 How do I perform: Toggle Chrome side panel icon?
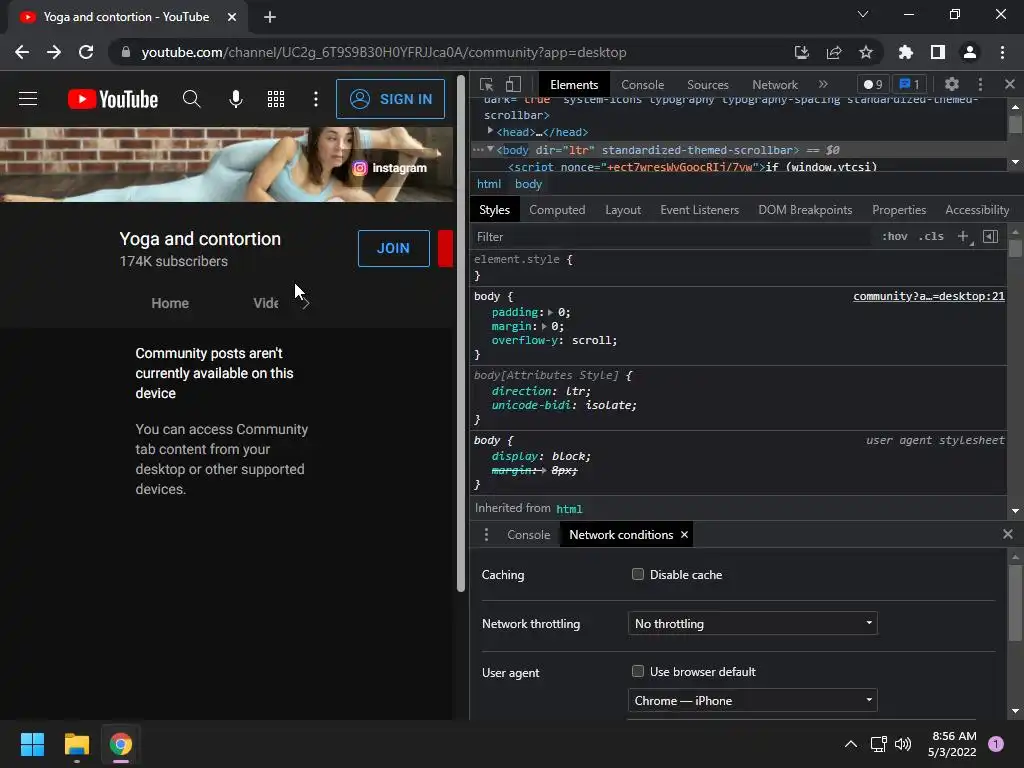[938, 52]
